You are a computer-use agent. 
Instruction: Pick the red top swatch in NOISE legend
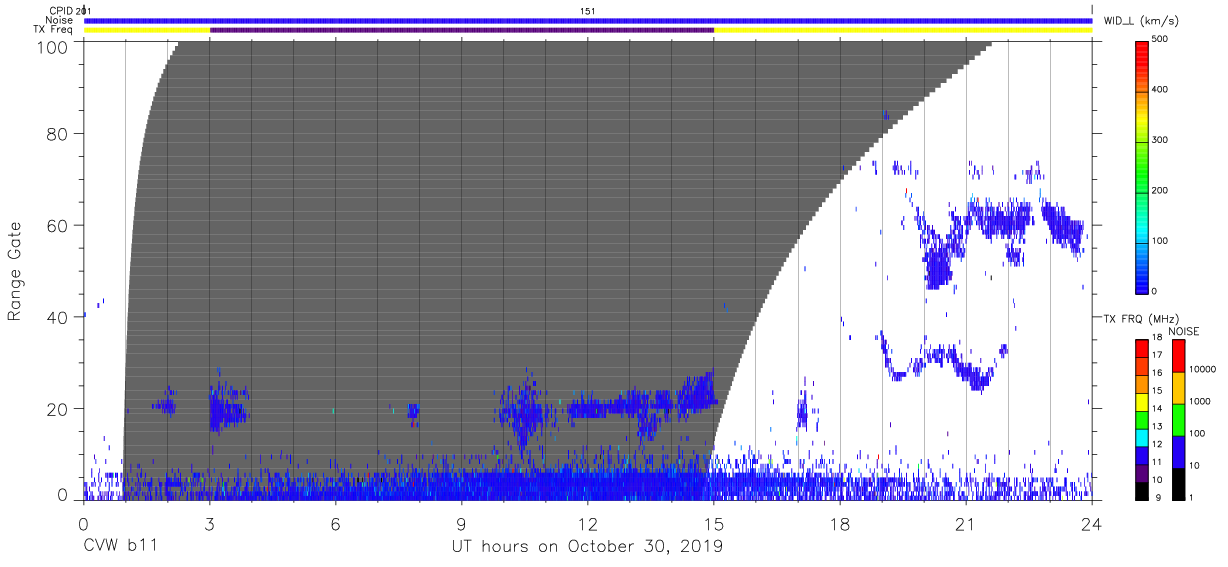[1178, 356]
